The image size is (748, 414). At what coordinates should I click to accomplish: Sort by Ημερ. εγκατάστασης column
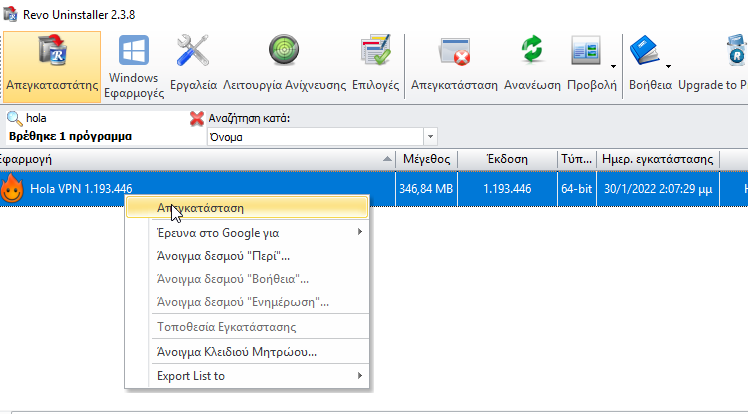tap(658, 159)
